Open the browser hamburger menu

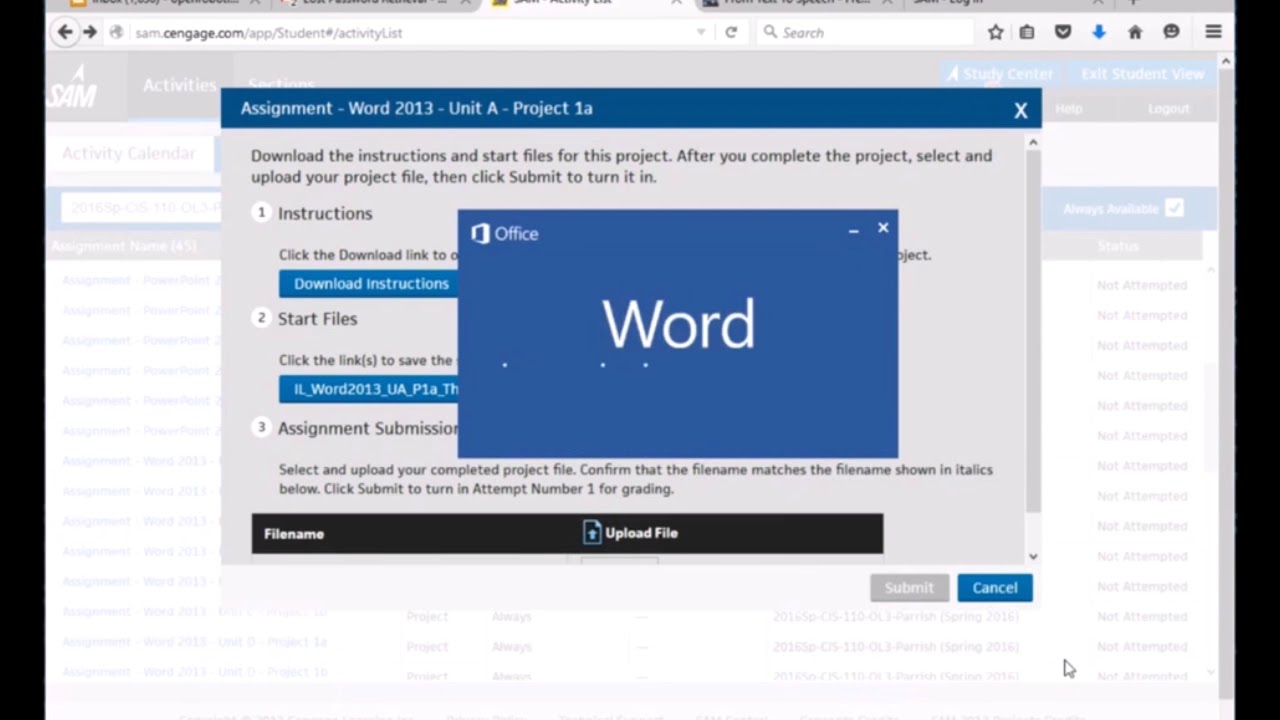(1213, 32)
